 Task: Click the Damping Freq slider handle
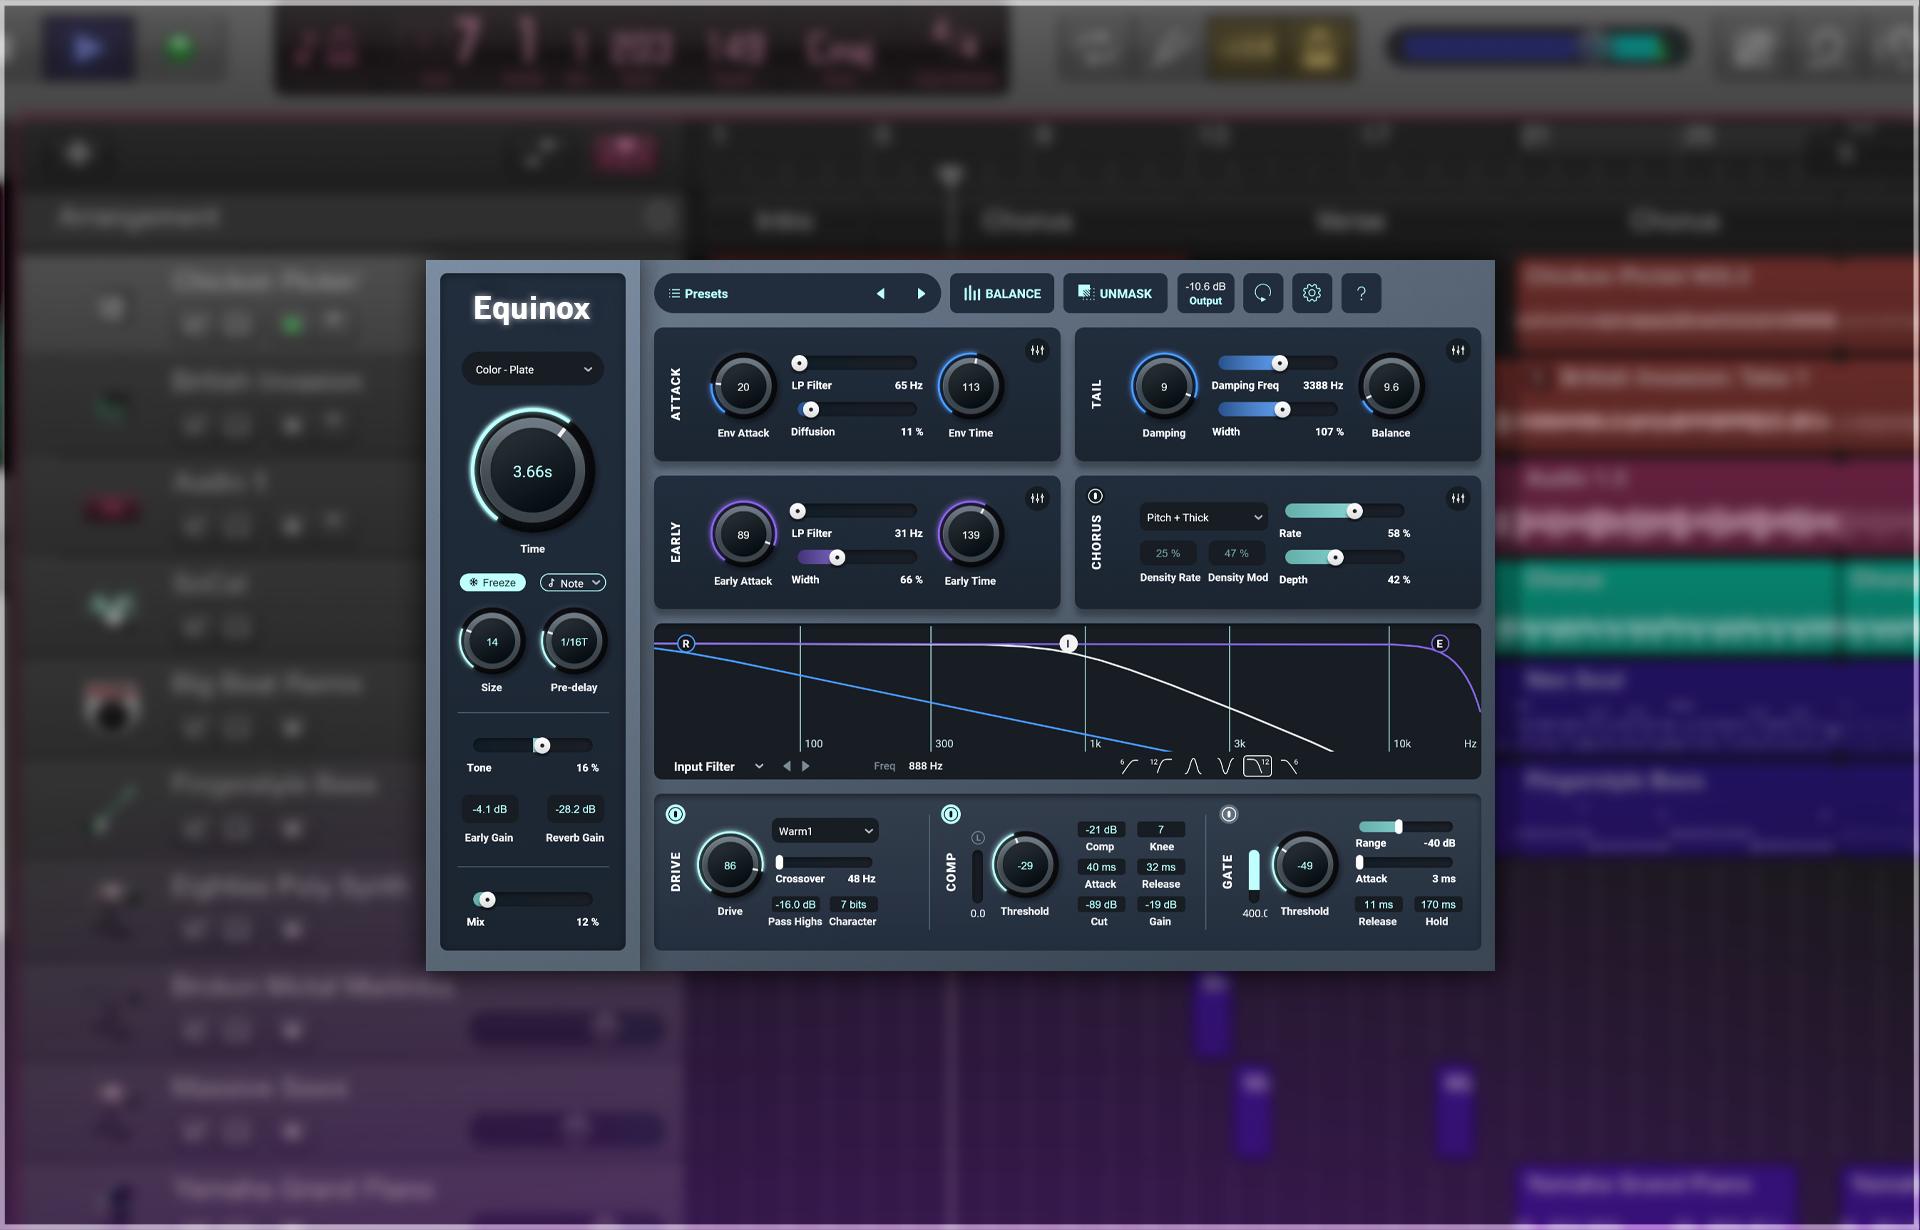pos(1279,363)
